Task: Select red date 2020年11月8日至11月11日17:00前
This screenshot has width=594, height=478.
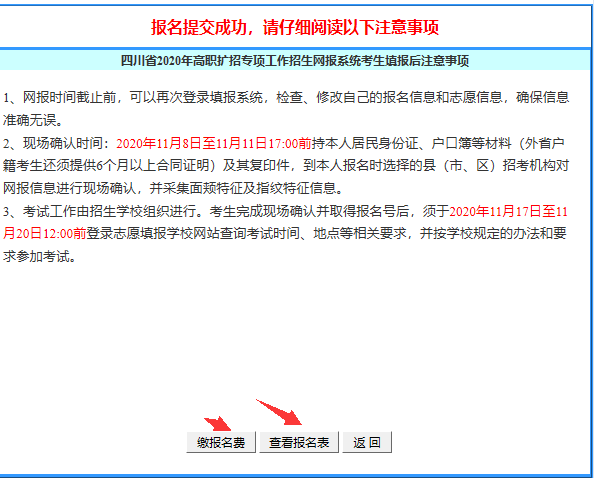Action: [x=214, y=143]
